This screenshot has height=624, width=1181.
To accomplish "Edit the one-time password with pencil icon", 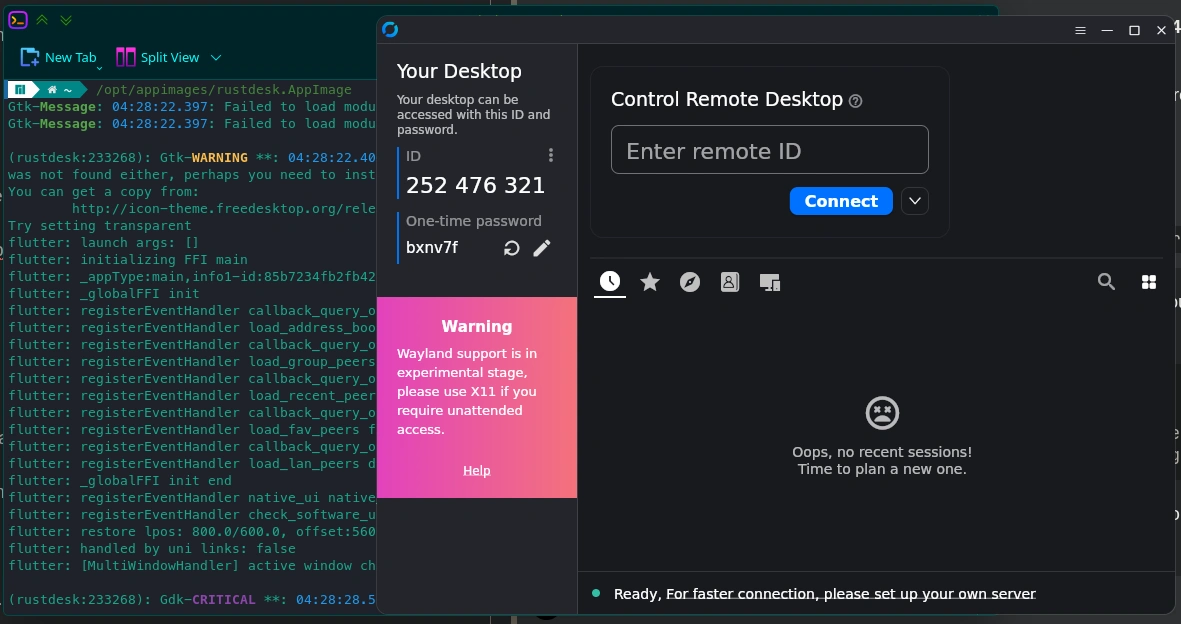I will [x=542, y=248].
